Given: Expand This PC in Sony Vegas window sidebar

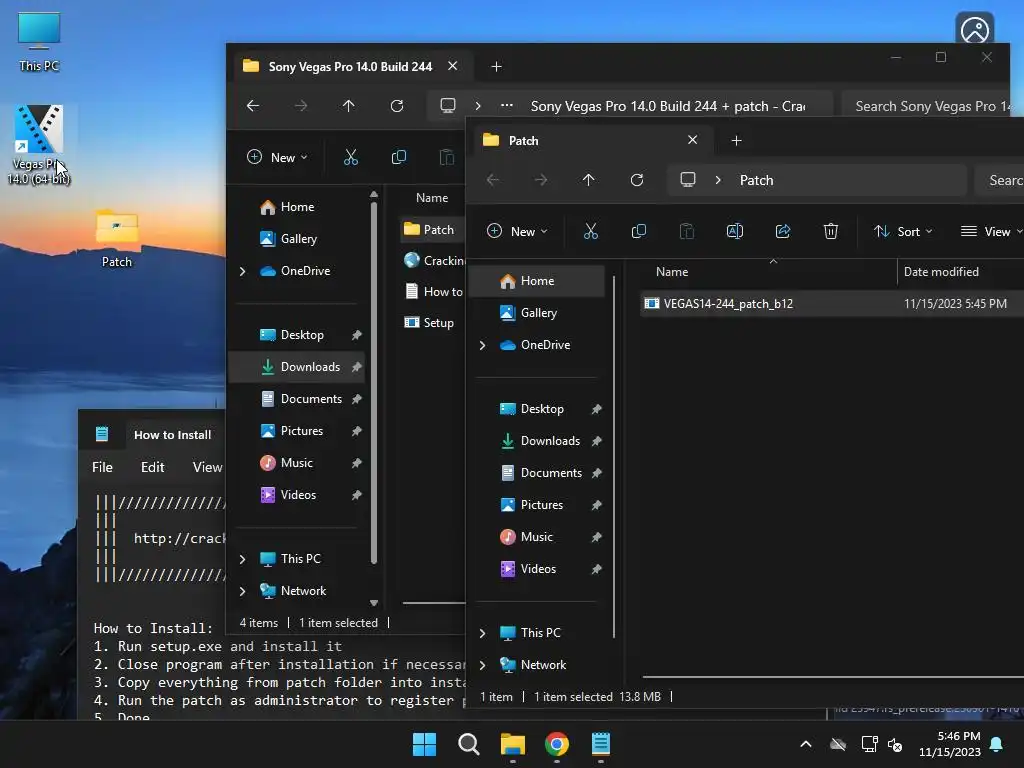Looking at the screenshot, I should click(243, 559).
